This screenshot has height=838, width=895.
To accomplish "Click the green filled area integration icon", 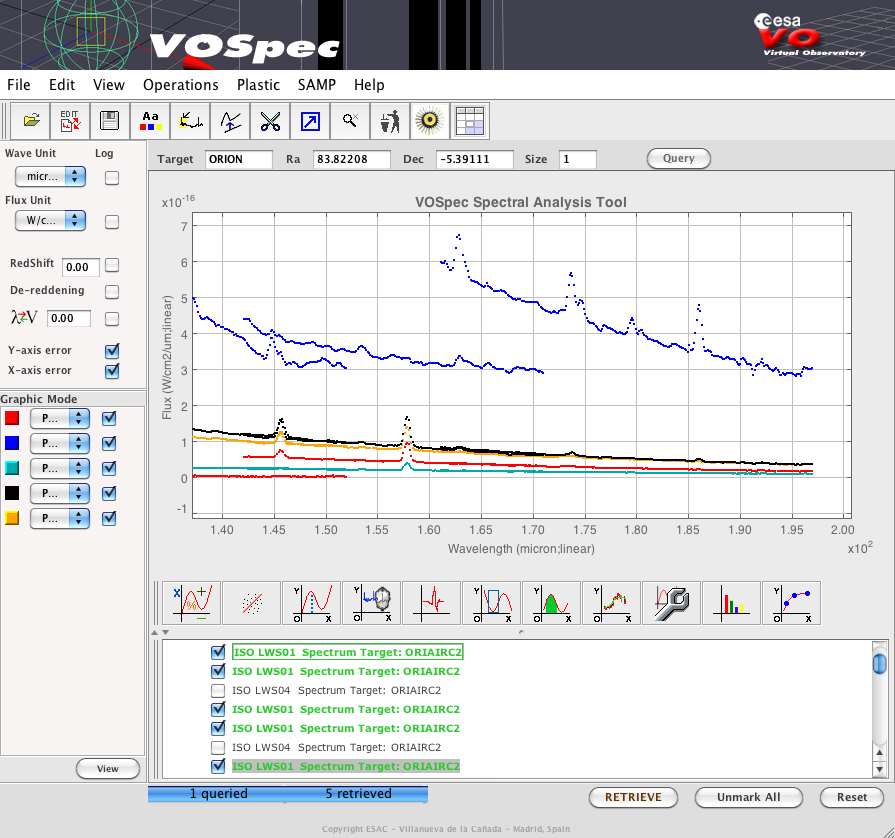I will point(551,603).
